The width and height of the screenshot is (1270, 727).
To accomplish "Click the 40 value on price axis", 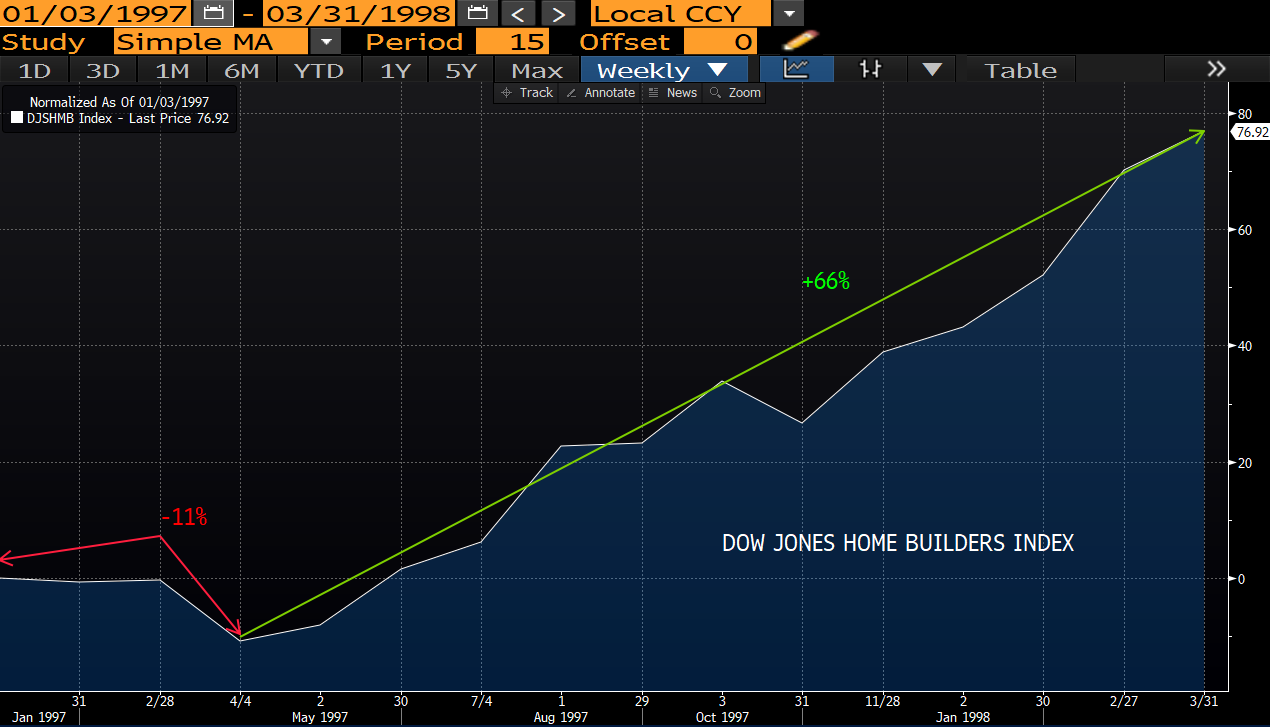I will pyautogui.click(x=1246, y=346).
